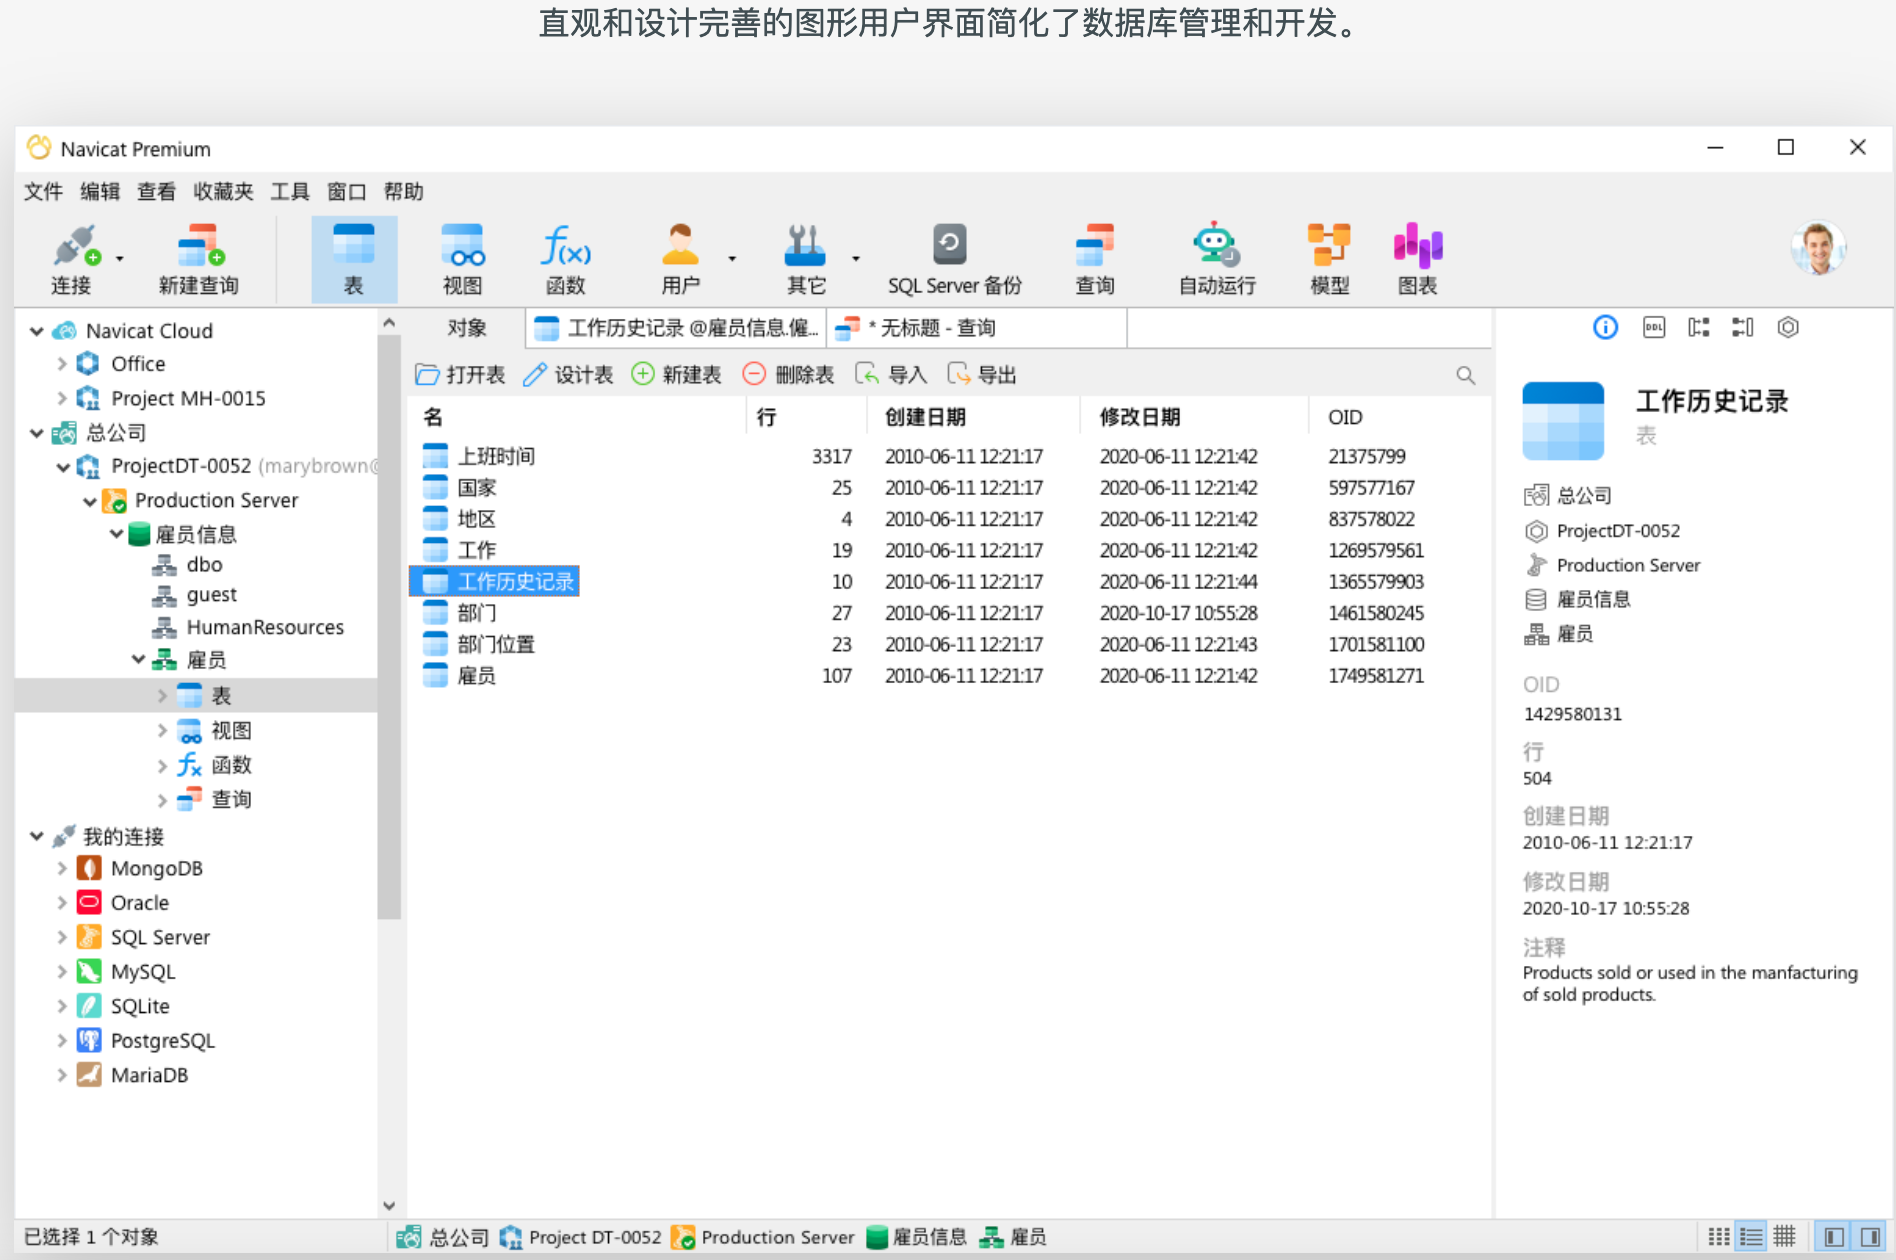Click the New Query toolbar icon

(x=198, y=259)
